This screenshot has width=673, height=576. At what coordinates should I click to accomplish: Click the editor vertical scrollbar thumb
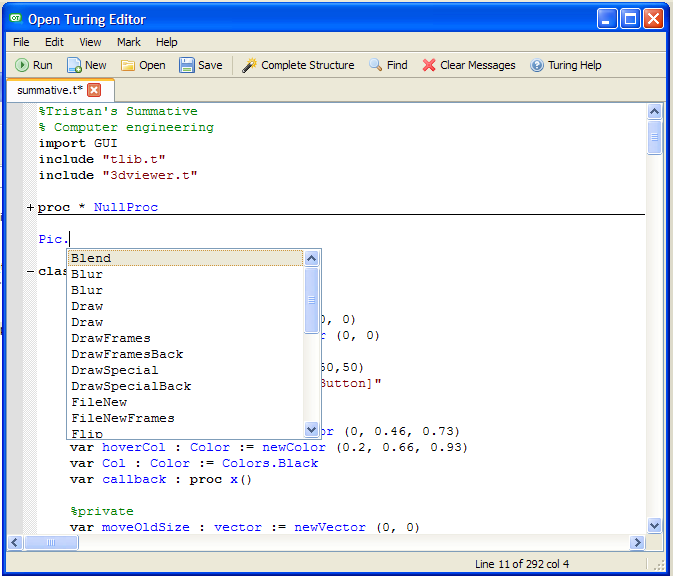coord(655,137)
